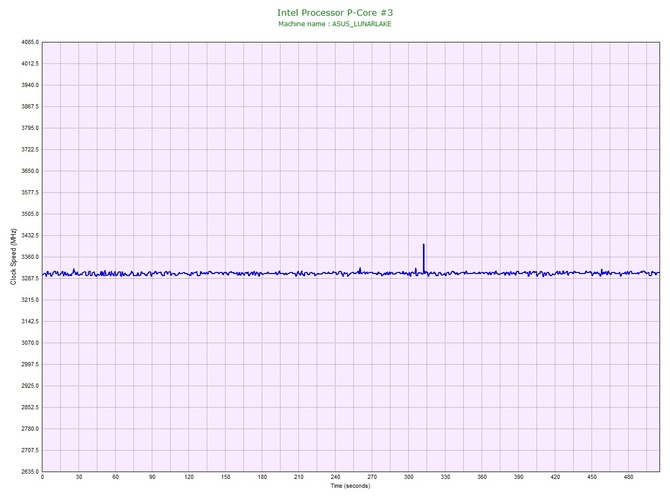
Task: Select the 2707.5 value on the Y axis
Action: (30, 450)
